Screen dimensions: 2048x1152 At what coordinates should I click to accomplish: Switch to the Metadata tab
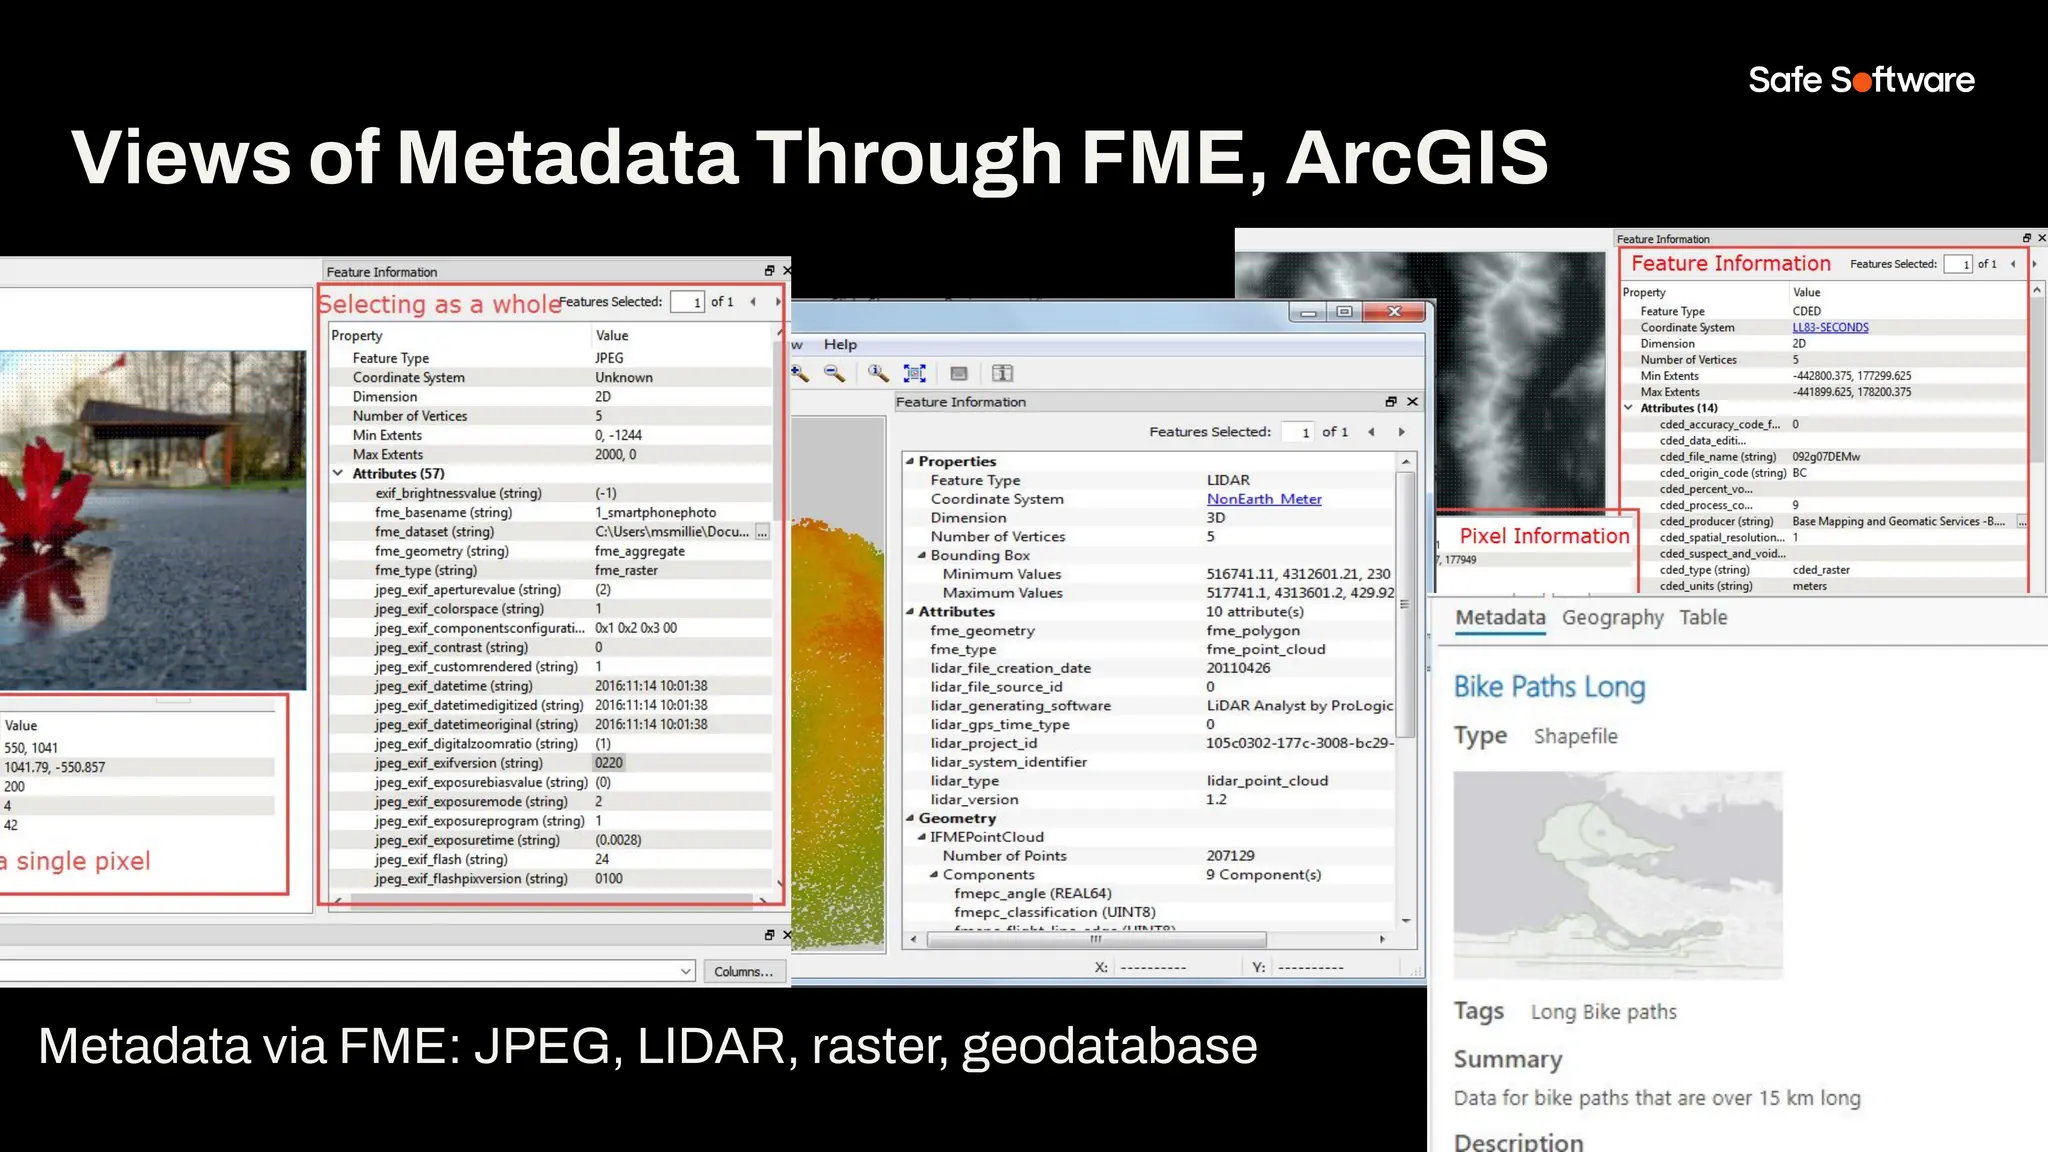coord(1500,618)
